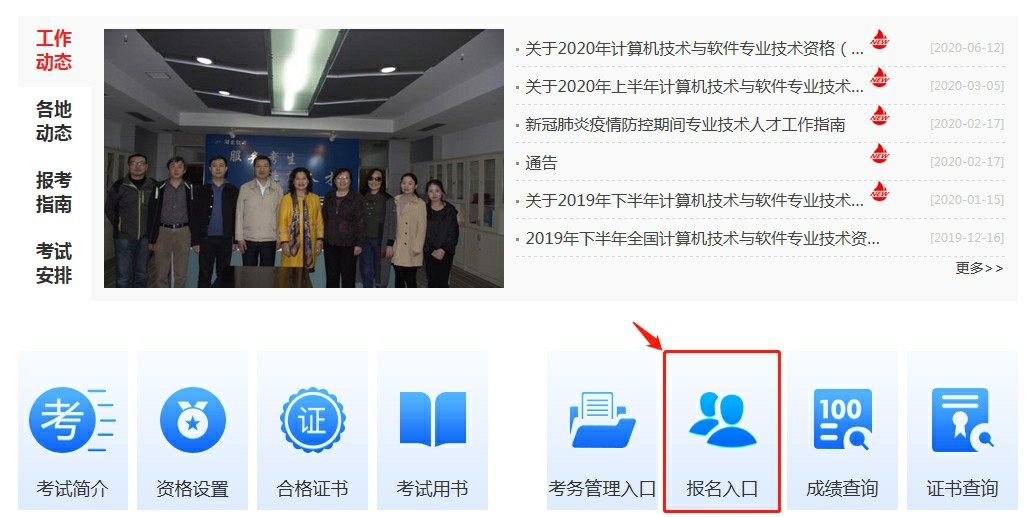1029x517 pixels.
Task: Click the 资格设置 medal icon
Action: [x=192, y=421]
